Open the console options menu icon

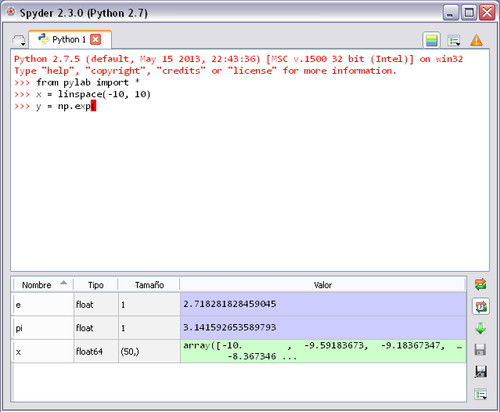454,41
